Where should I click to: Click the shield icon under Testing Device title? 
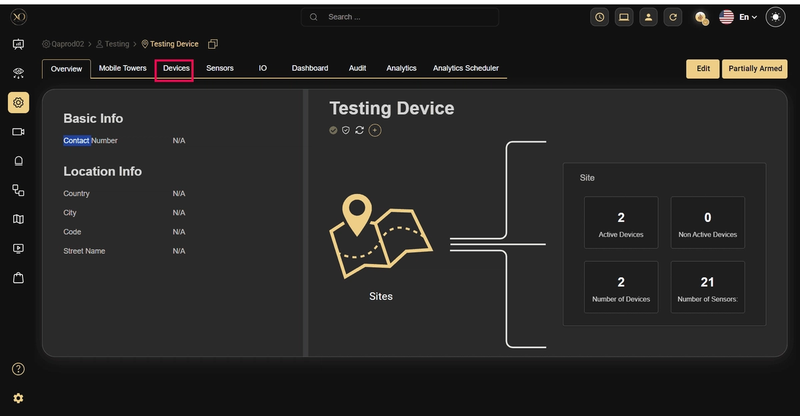(x=346, y=130)
